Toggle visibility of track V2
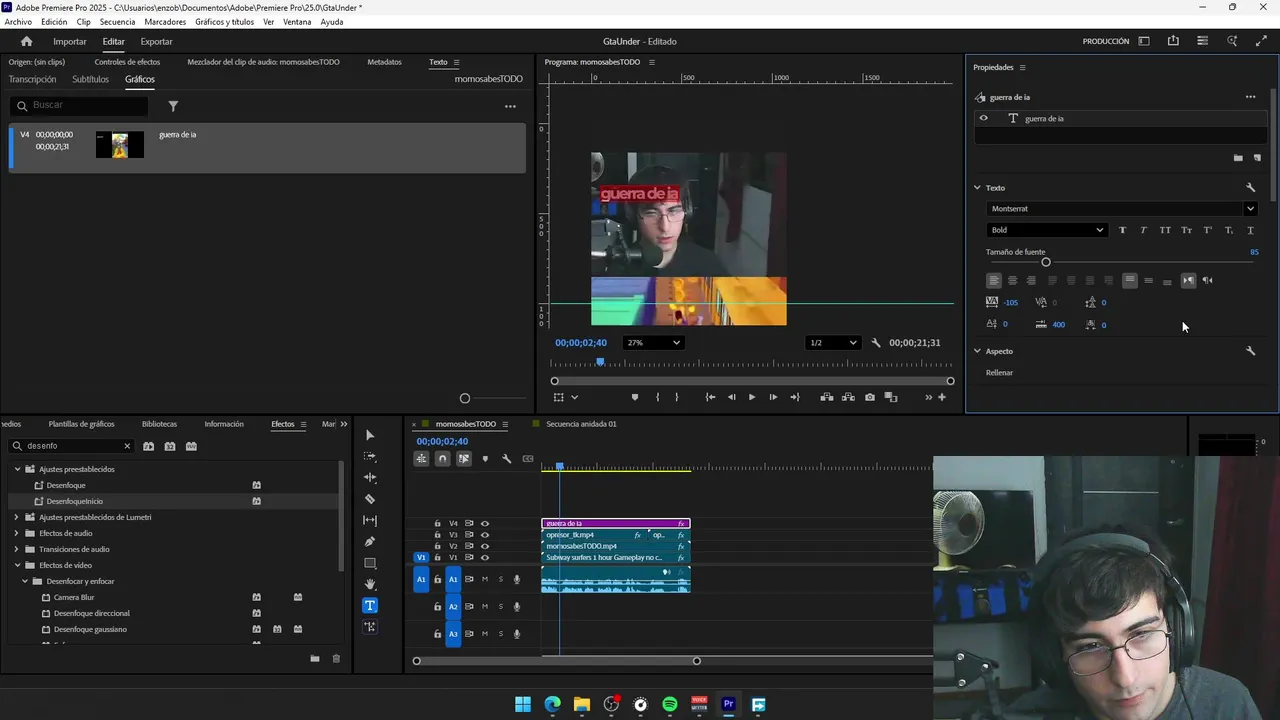The image size is (1280, 720). [x=485, y=546]
